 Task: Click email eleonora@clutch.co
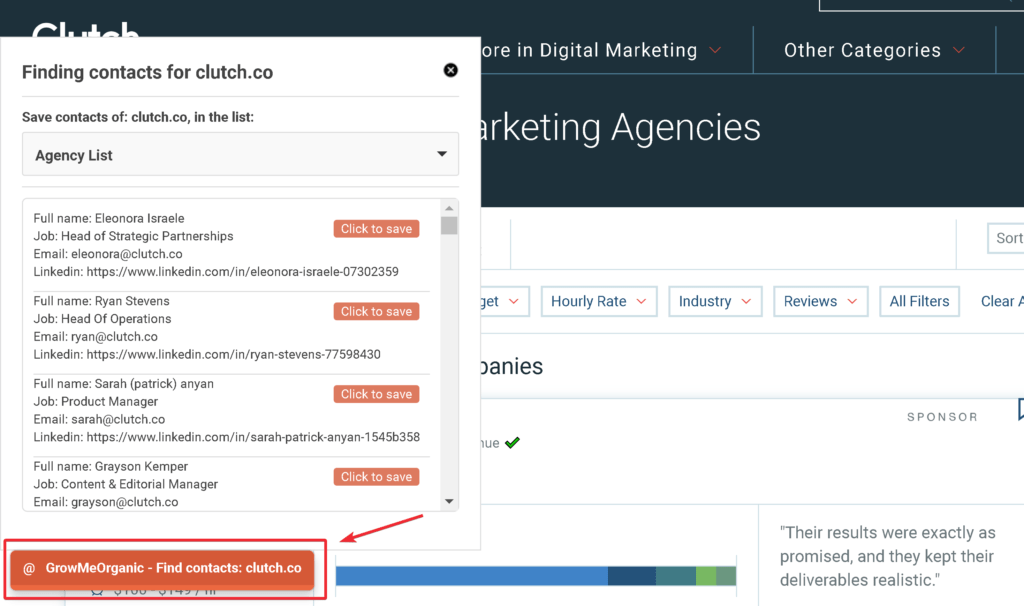127,254
